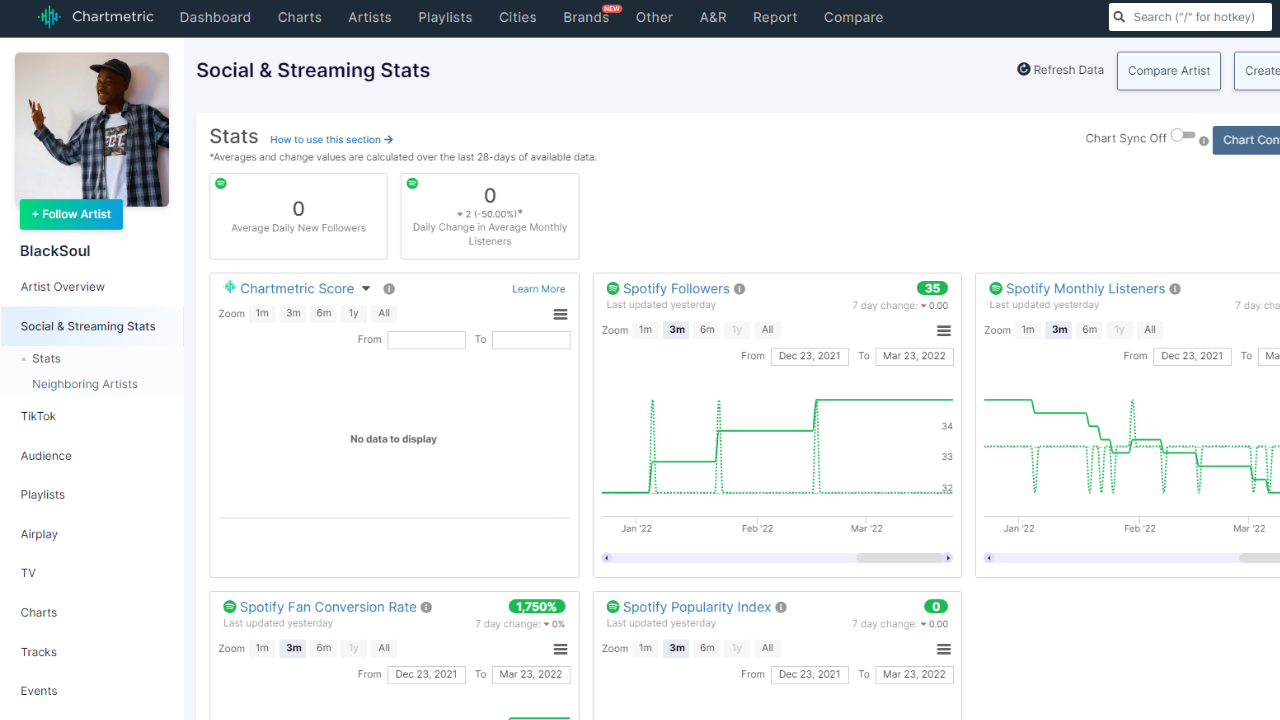Click To date field of Fan Conversion Rate
The height and width of the screenshot is (720, 1280).
tap(531, 674)
